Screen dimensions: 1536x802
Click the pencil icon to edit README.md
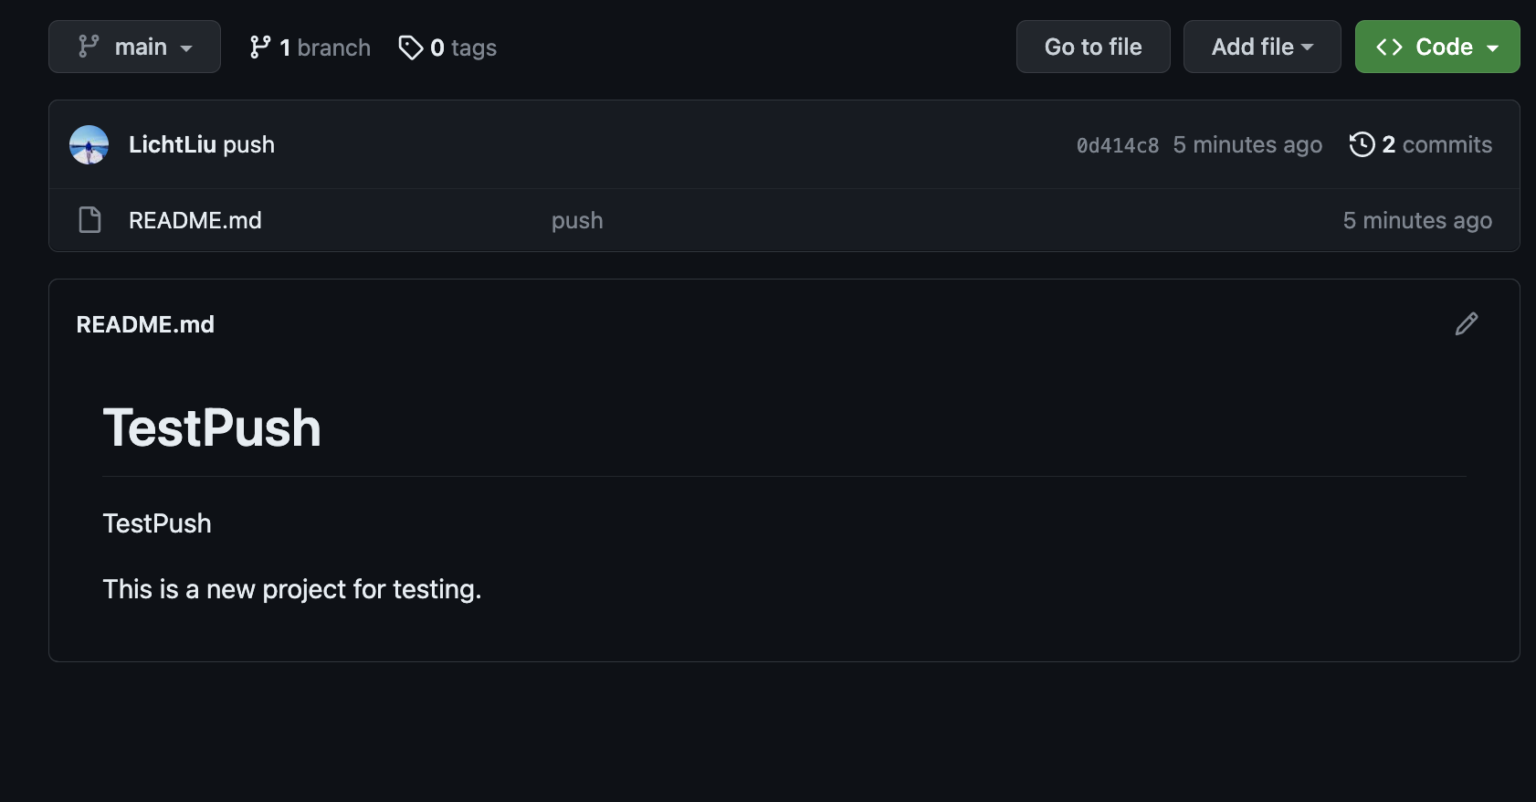[1467, 323]
